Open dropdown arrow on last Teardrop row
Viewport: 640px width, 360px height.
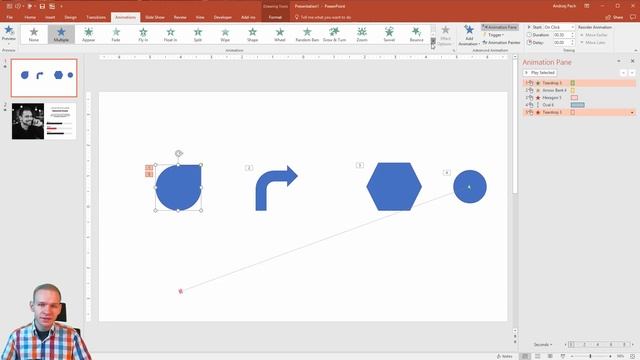point(632,112)
